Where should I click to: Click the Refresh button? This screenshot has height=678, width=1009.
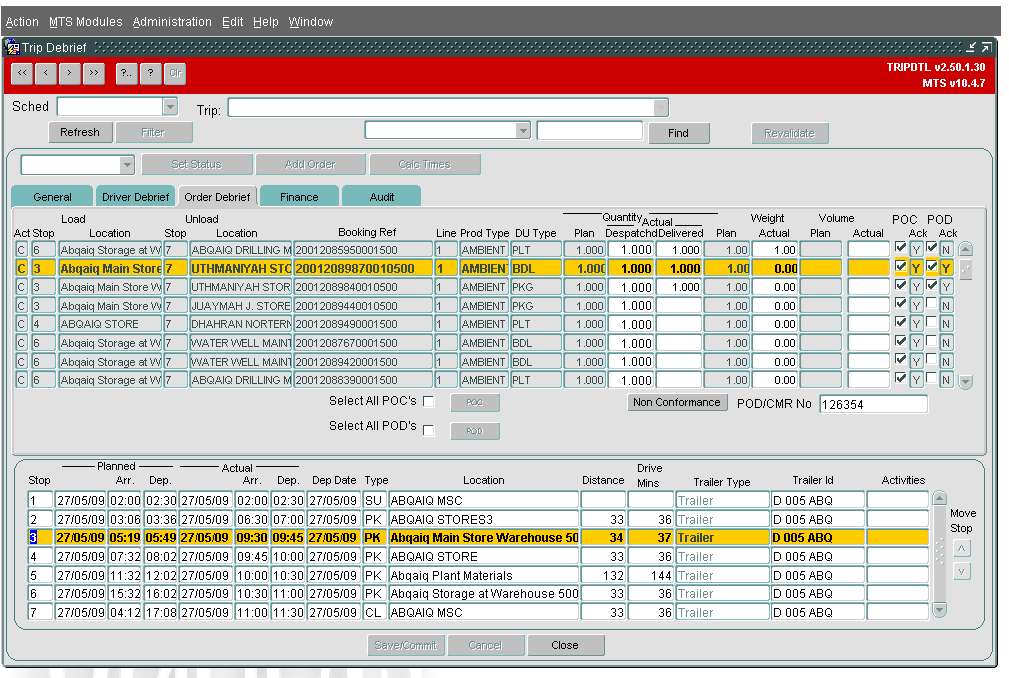coord(80,133)
